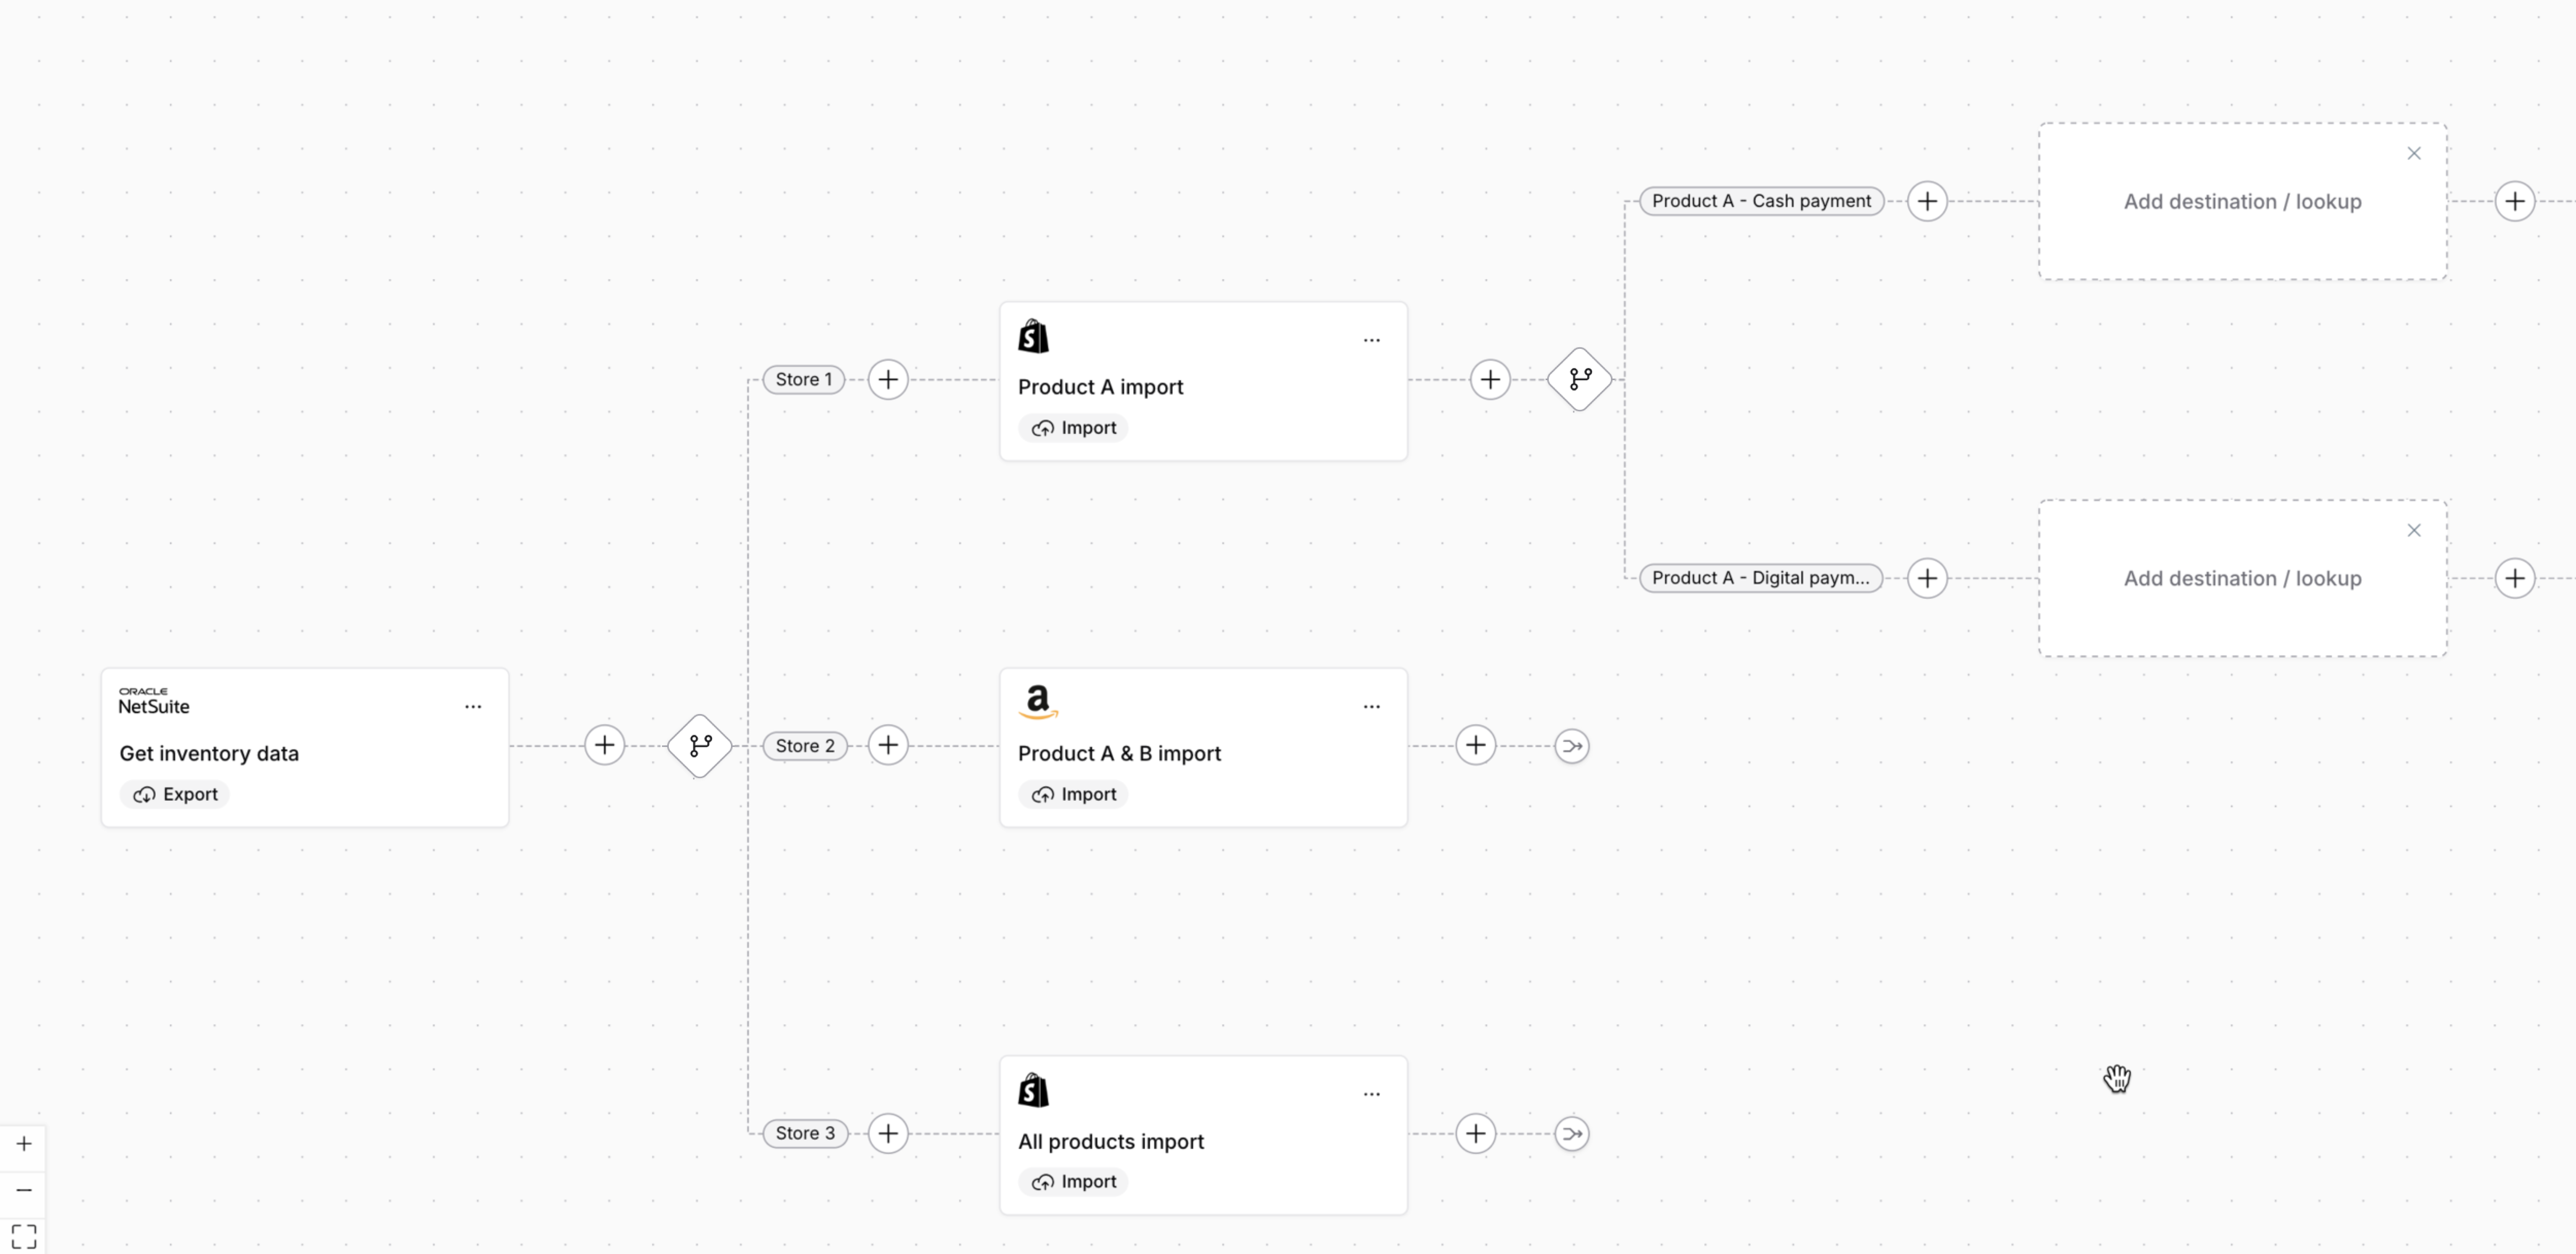Remove the top Add destination / lookup placeholder
The image size is (2576, 1254).
coord(2414,153)
